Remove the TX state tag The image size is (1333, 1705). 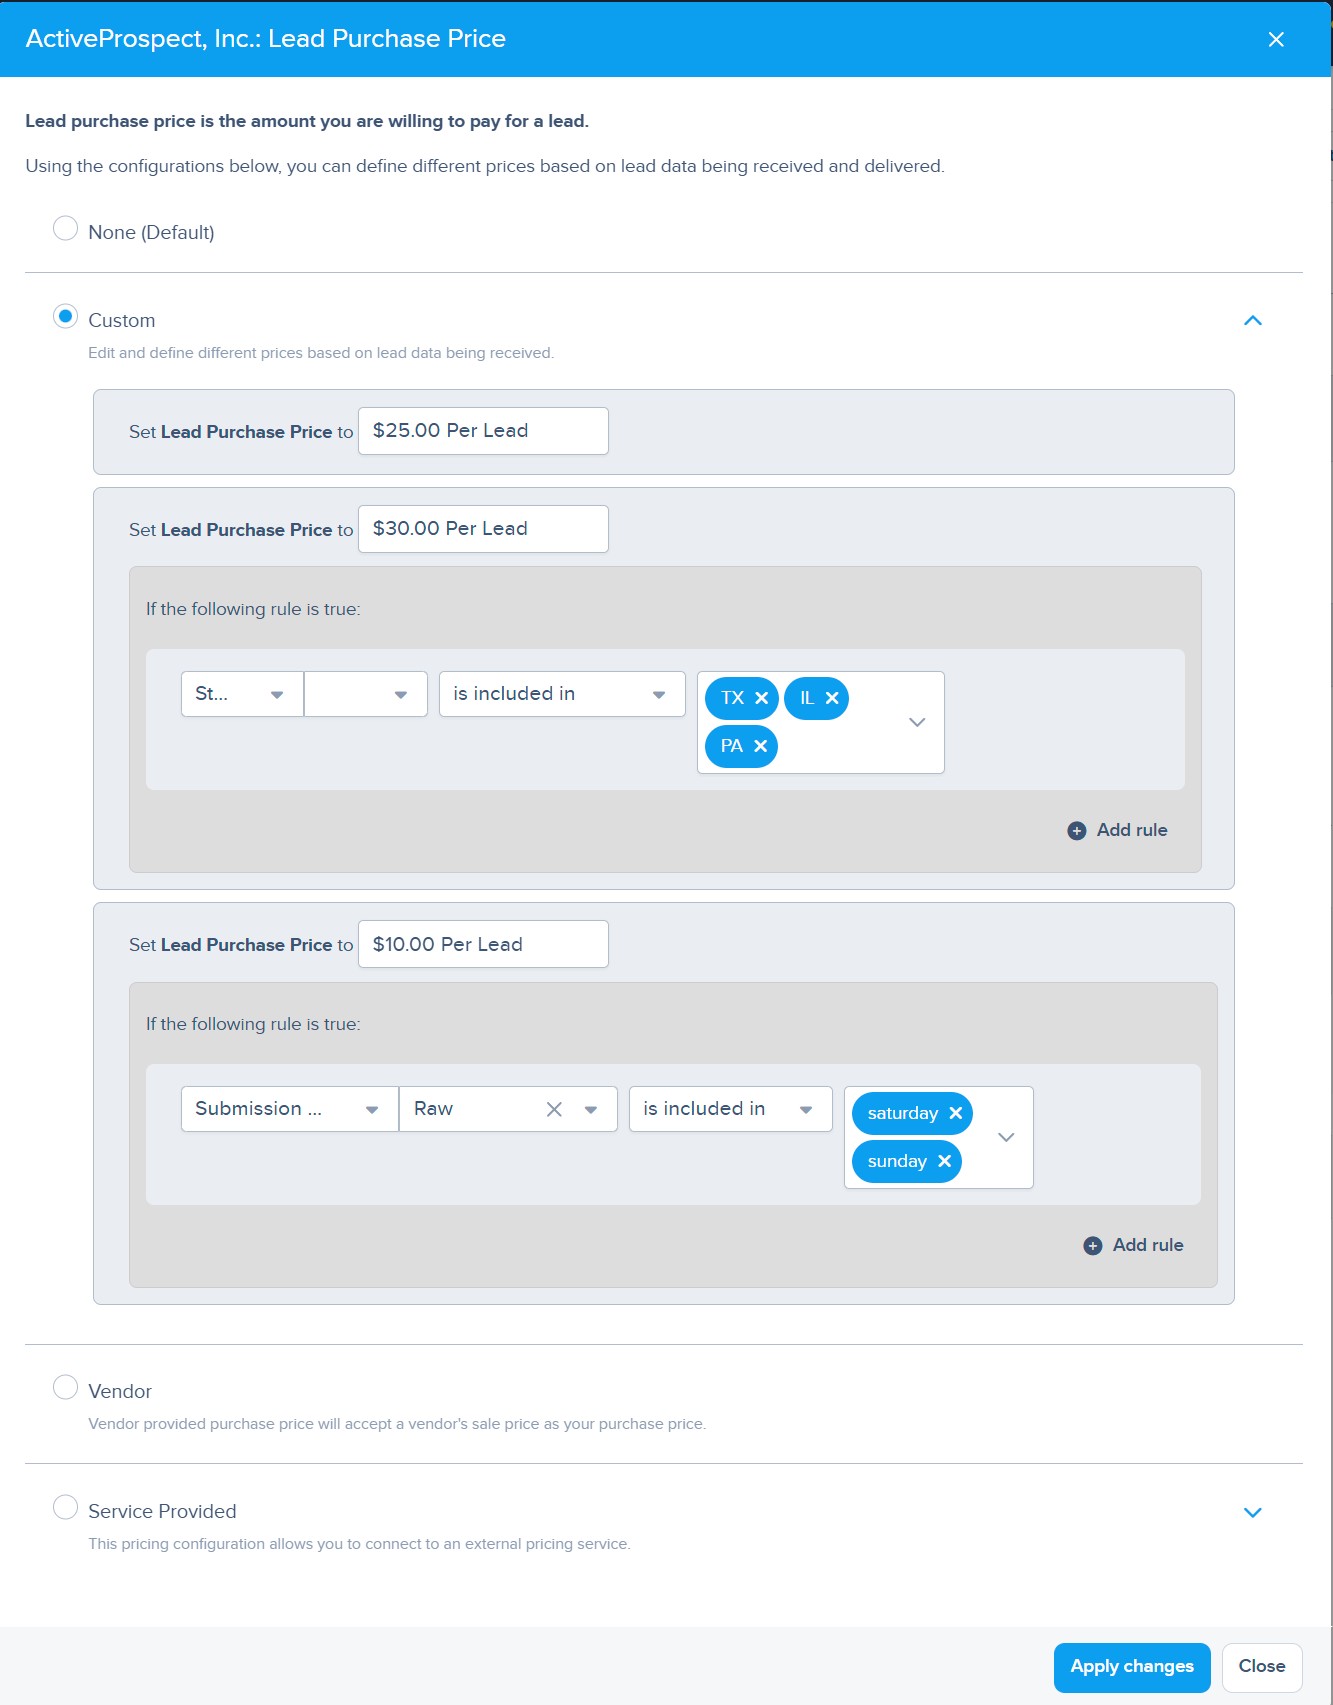click(x=761, y=698)
